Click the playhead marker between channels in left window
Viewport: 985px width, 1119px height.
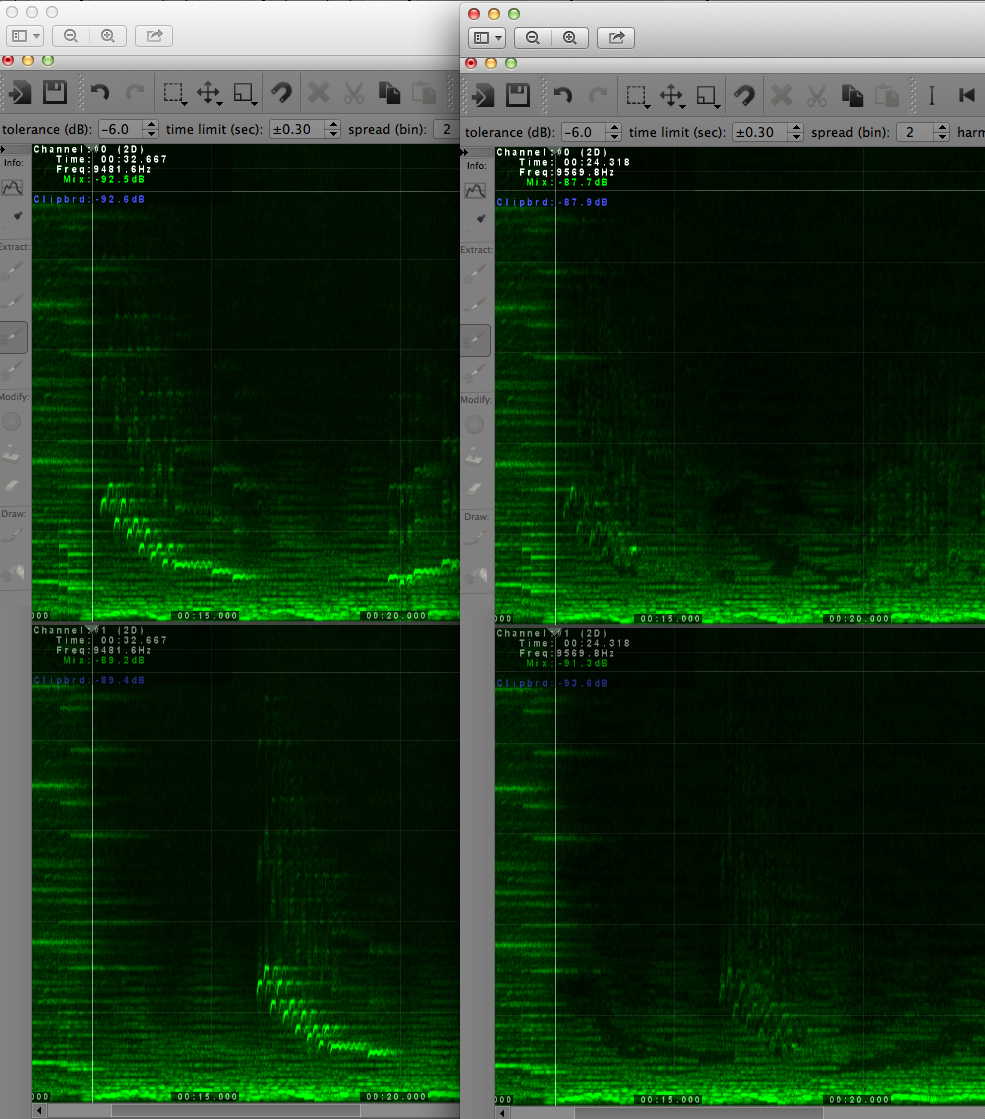pos(92,627)
